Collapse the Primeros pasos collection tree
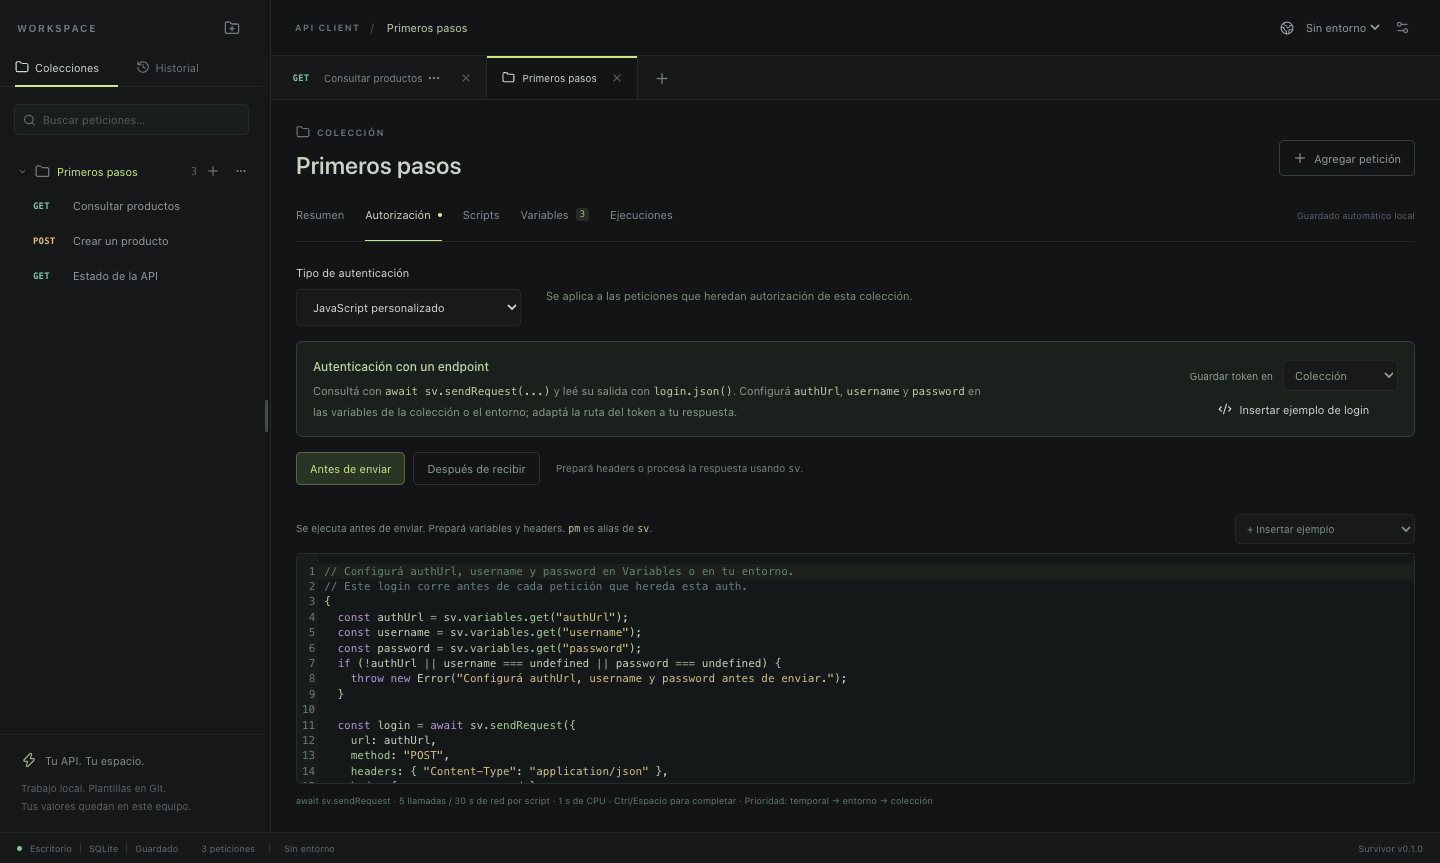The width and height of the screenshot is (1440, 863). coord(22,171)
